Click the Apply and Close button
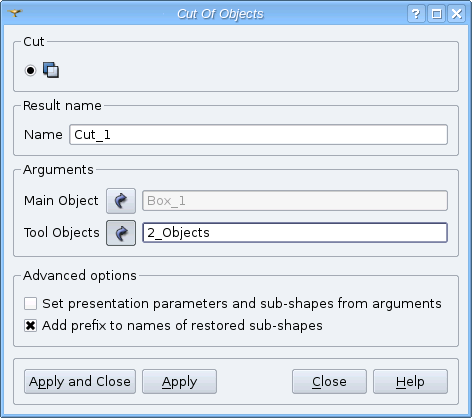The width and height of the screenshot is (472, 418). coord(80,381)
